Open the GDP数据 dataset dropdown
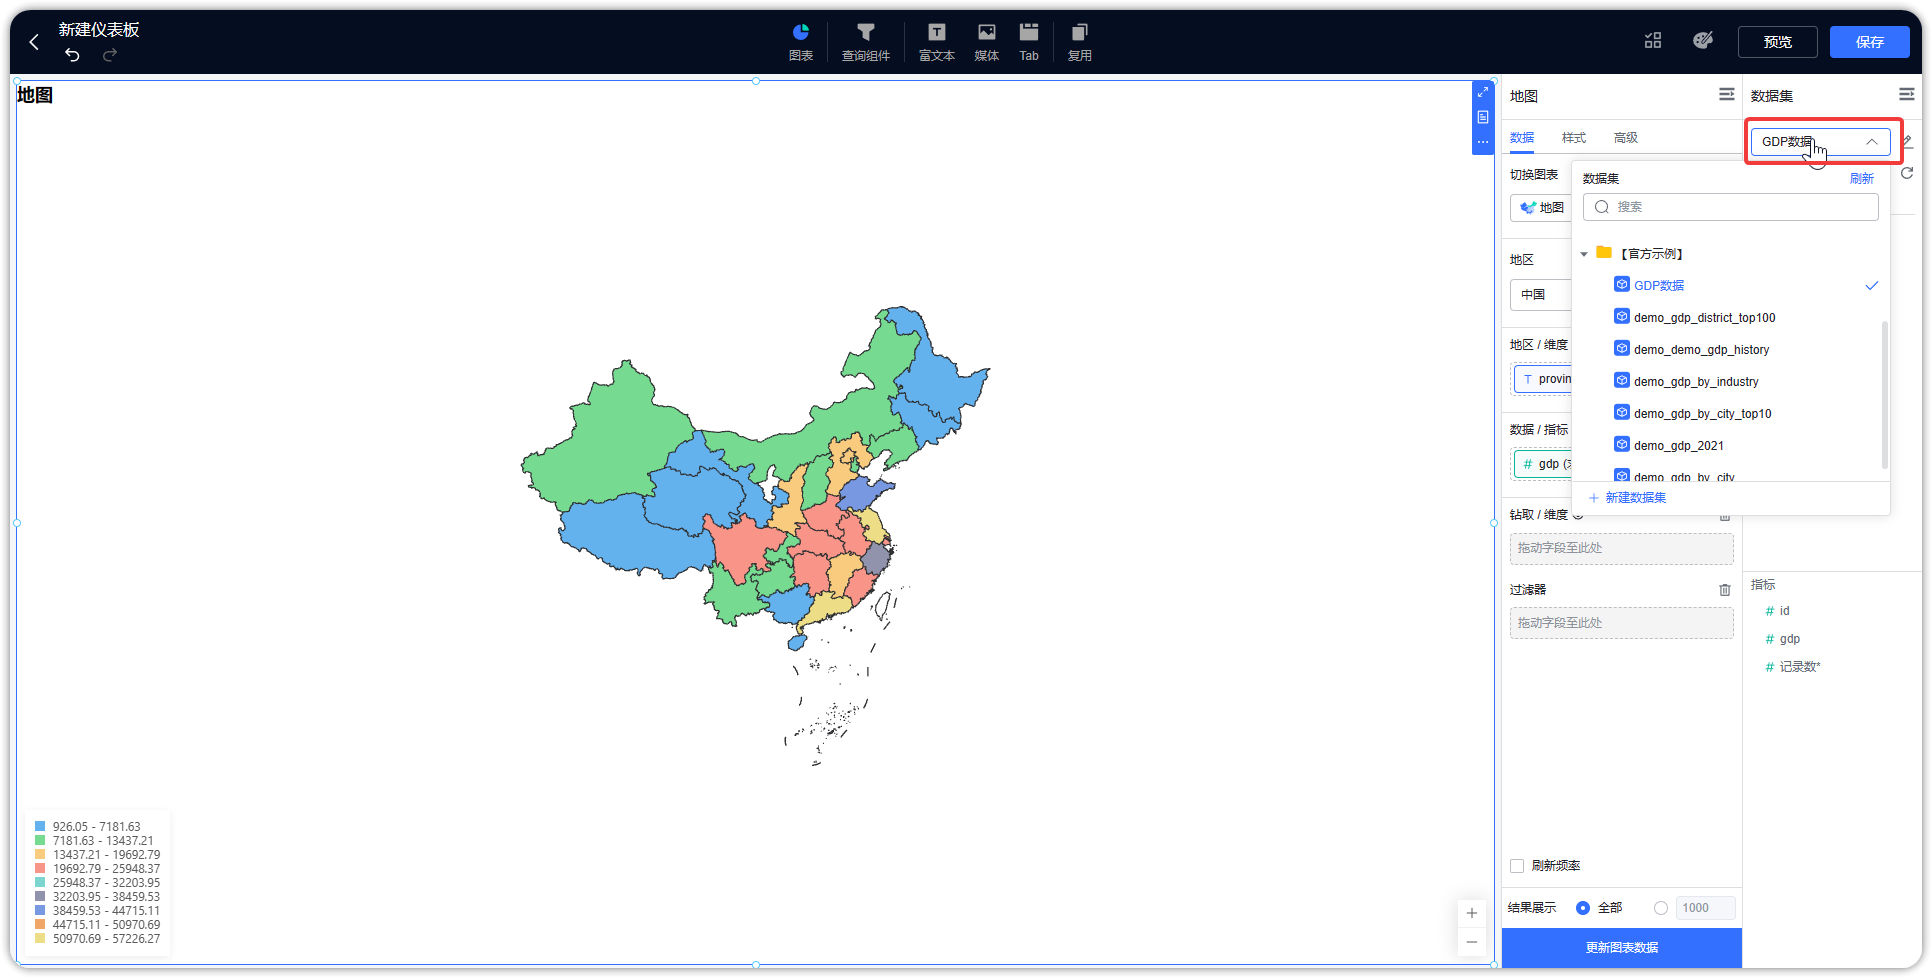Viewport: 1932px width, 978px height. 1820,142
